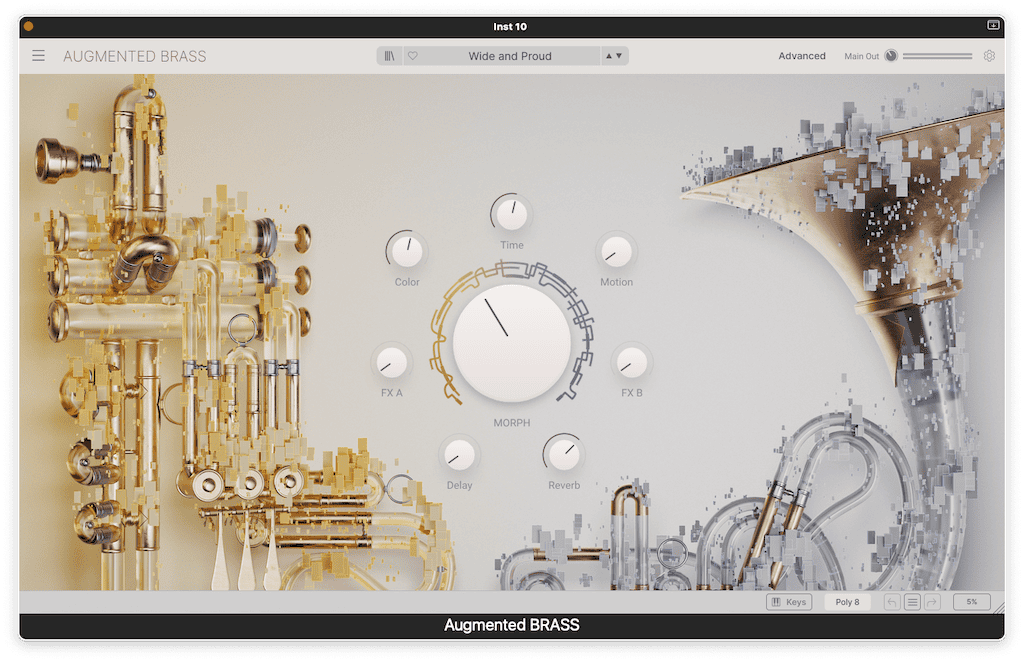Click the Reverb knob

[x=564, y=455]
